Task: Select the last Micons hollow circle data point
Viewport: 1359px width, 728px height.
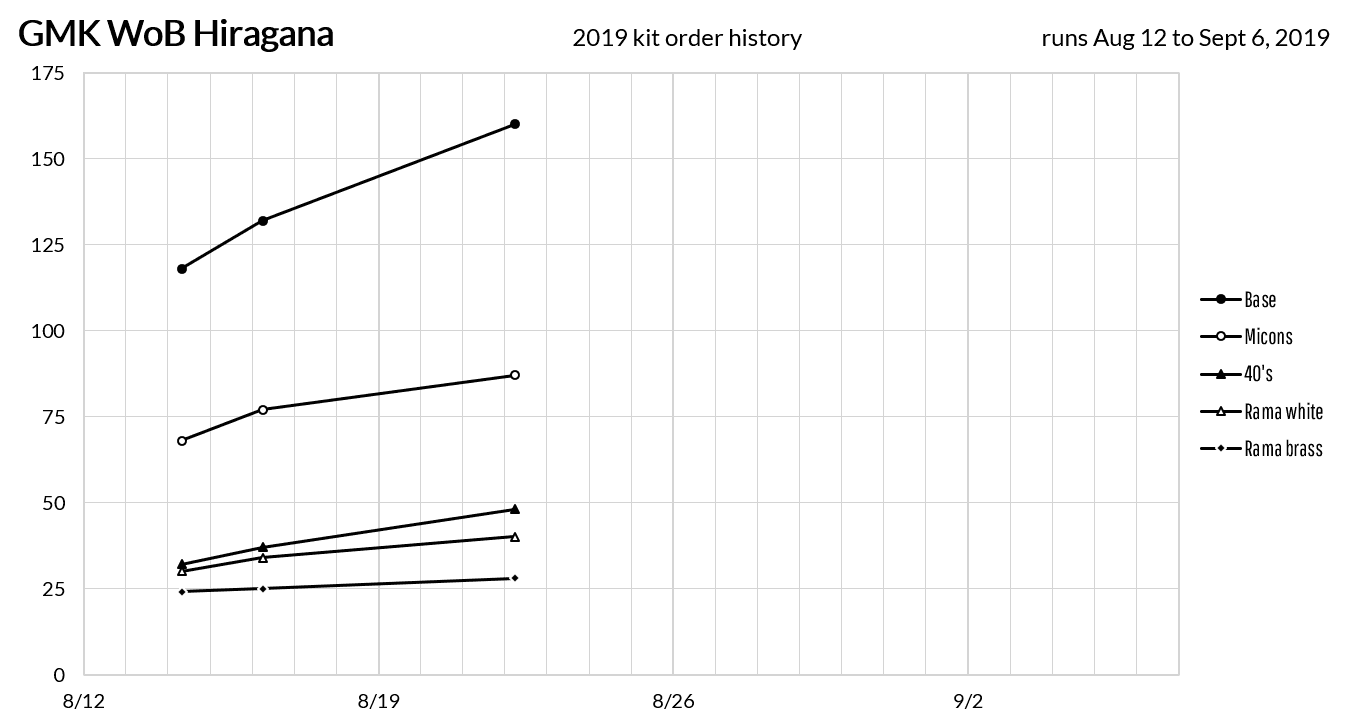Action: click(x=515, y=375)
